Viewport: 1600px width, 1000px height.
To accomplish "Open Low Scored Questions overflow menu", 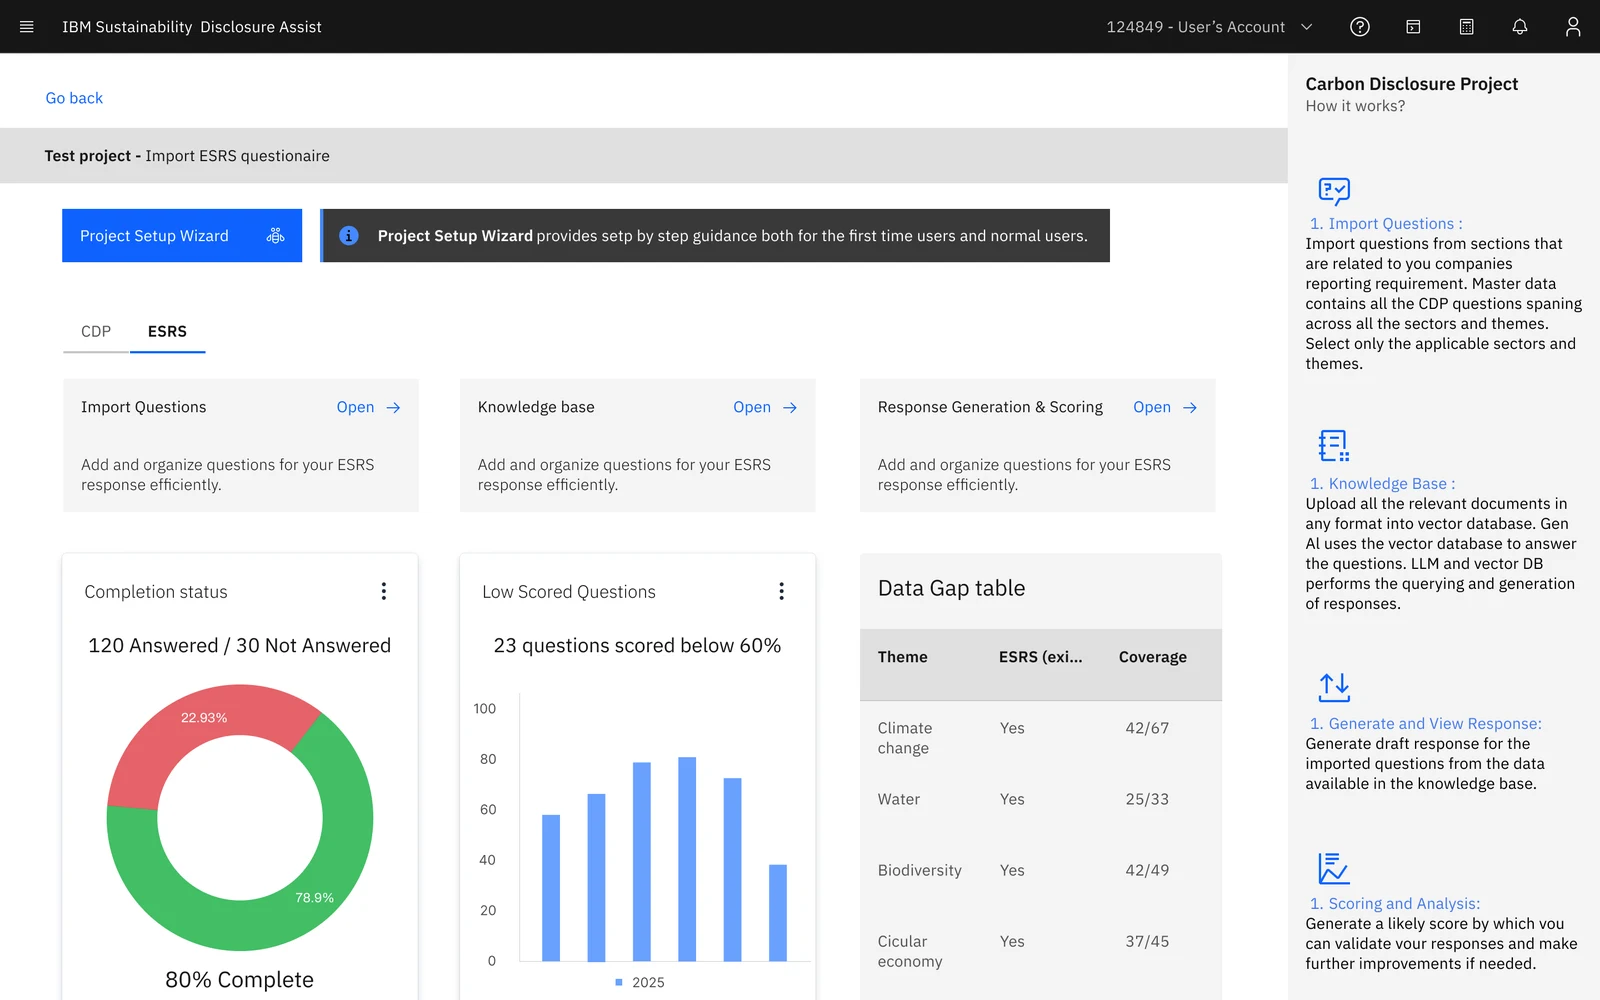I will [782, 591].
